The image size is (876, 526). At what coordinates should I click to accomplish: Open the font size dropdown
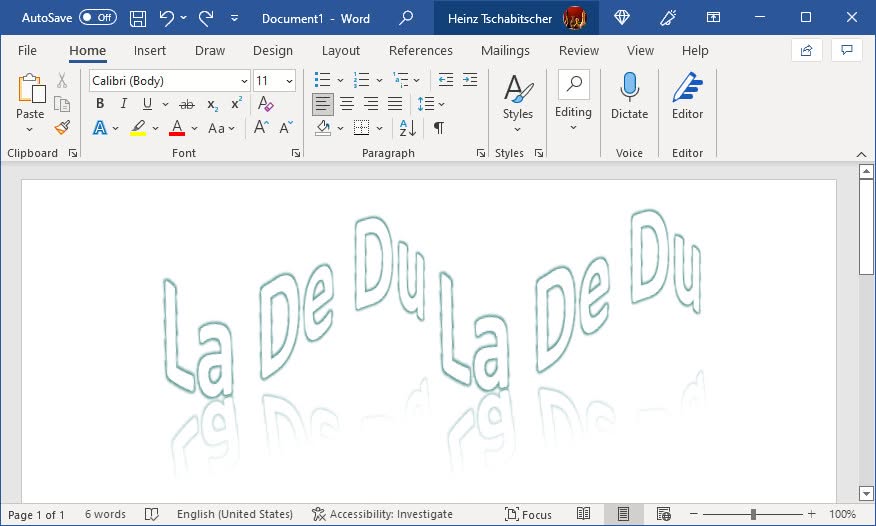289,81
